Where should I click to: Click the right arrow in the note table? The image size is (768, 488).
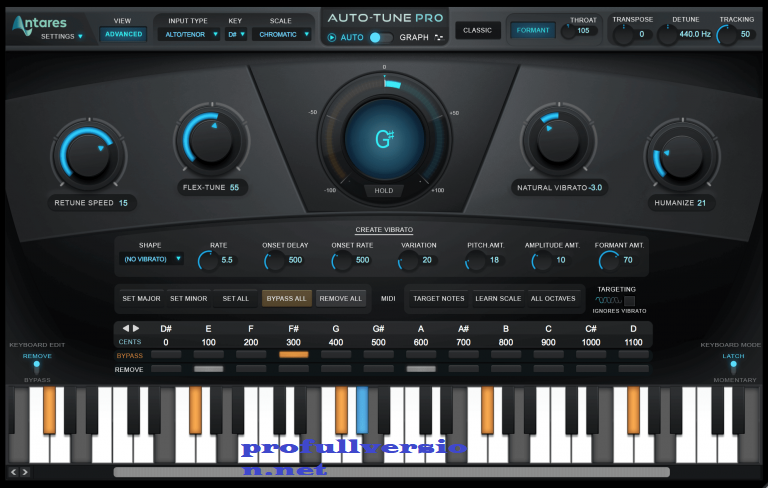coord(136,328)
